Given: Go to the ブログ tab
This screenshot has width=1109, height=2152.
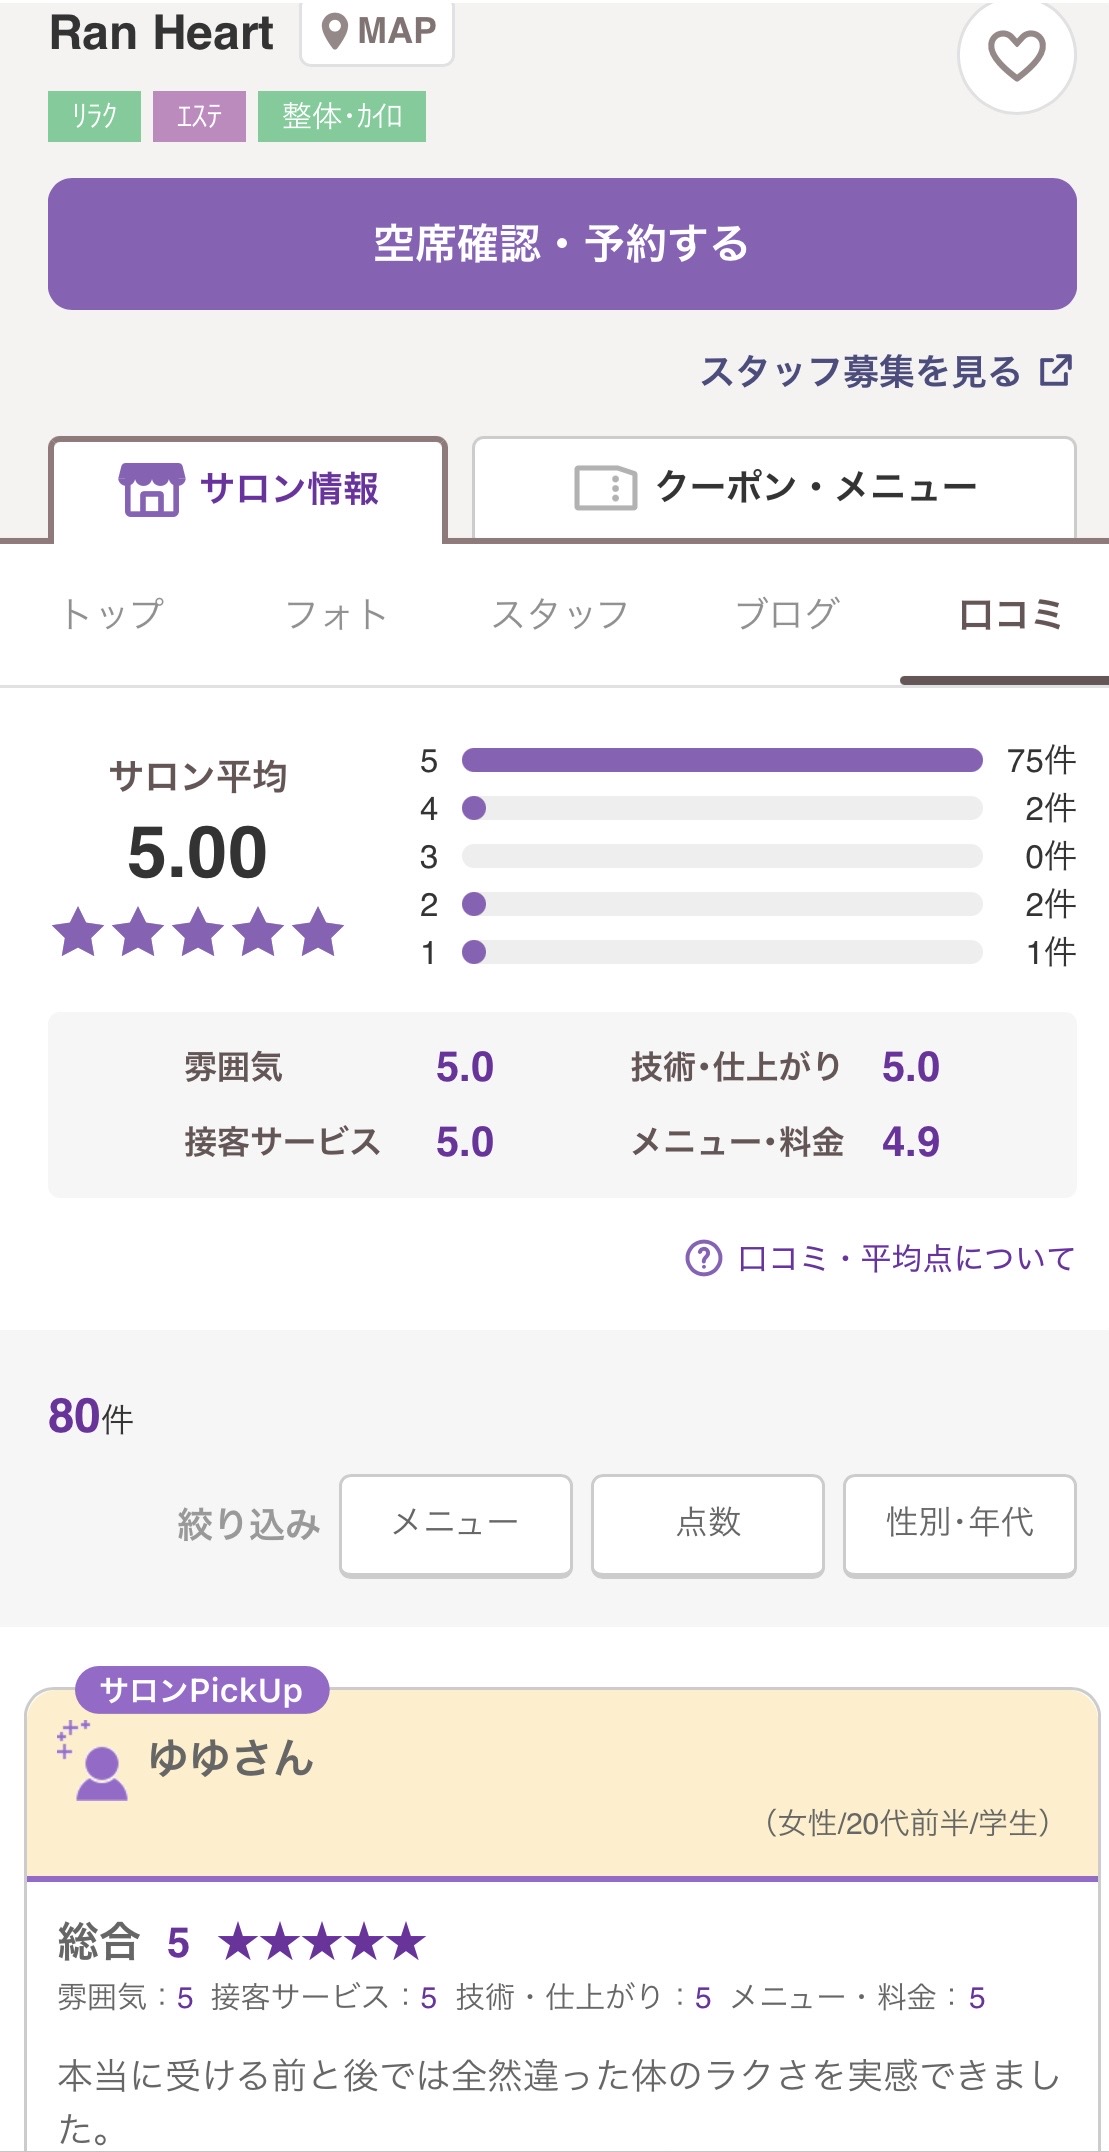Looking at the screenshot, I should pyautogui.click(x=786, y=614).
